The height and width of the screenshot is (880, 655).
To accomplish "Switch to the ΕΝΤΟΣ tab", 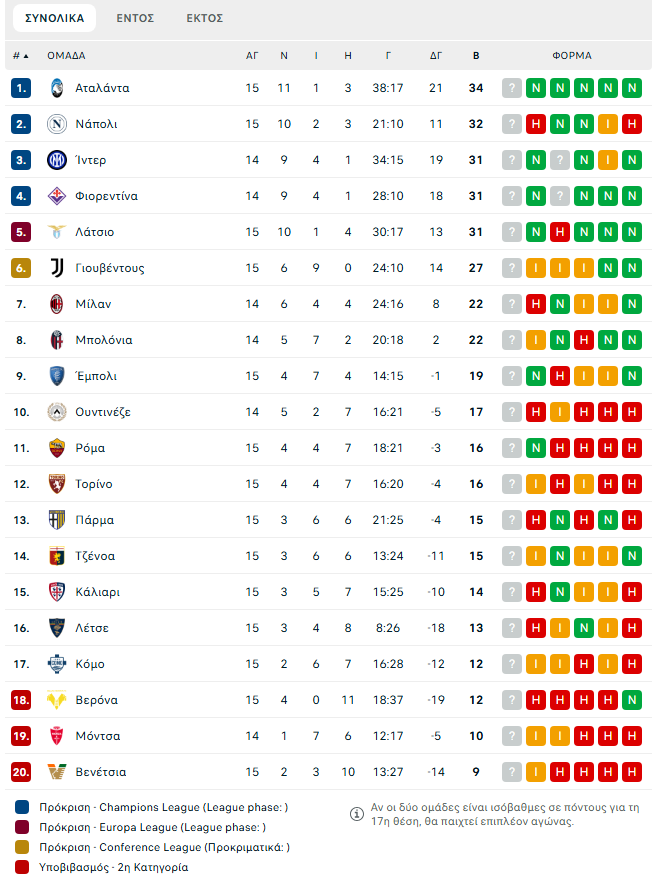I will coord(135,18).
